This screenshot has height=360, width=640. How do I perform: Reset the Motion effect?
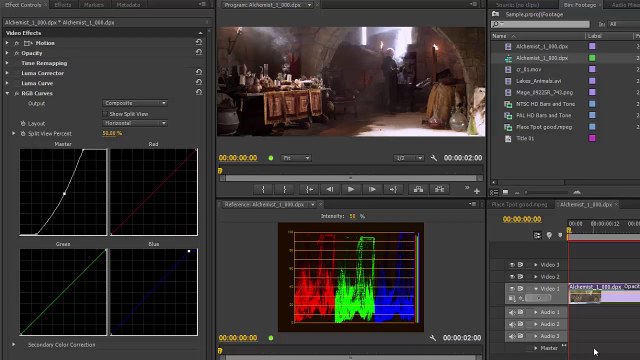[199, 42]
